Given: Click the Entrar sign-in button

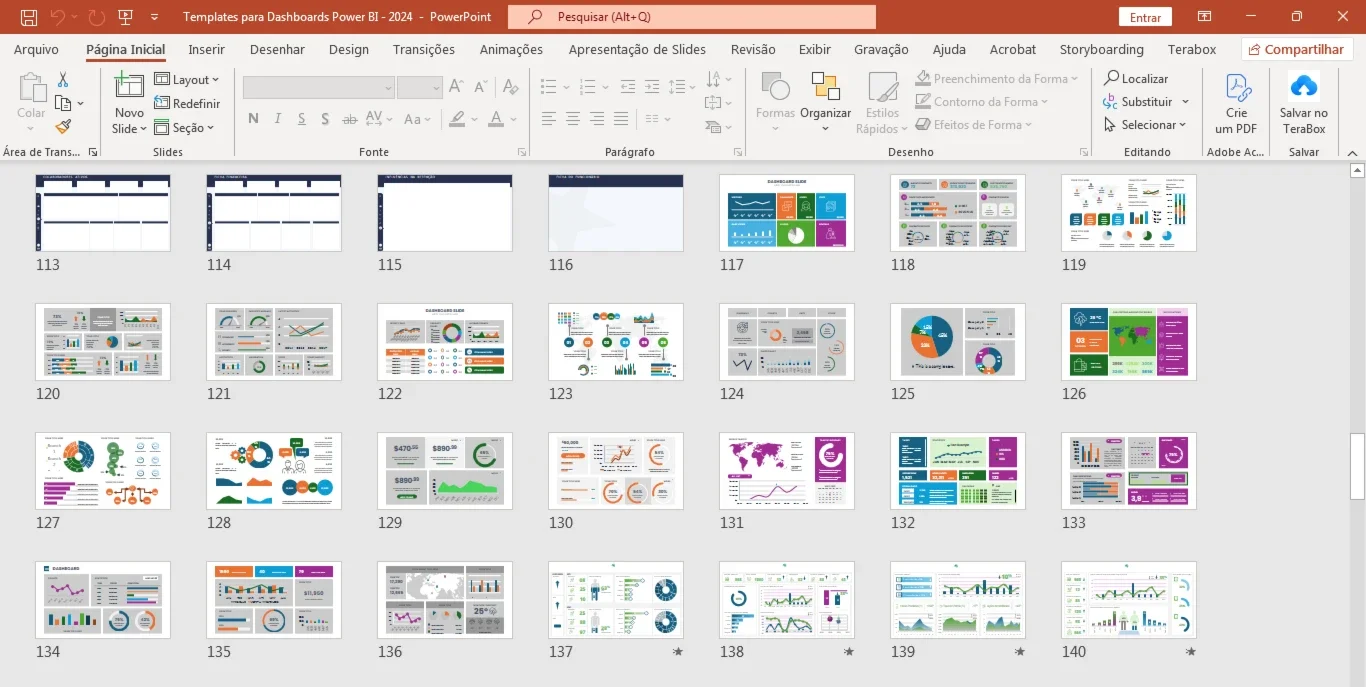Looking at the screenshot, I should click(x=1146, y=17).
